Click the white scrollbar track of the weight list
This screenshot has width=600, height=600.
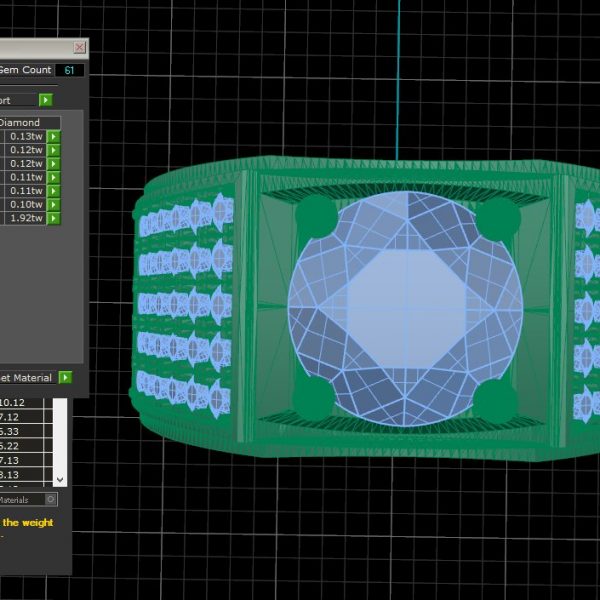pyautogui.click(x=60, y=436)
